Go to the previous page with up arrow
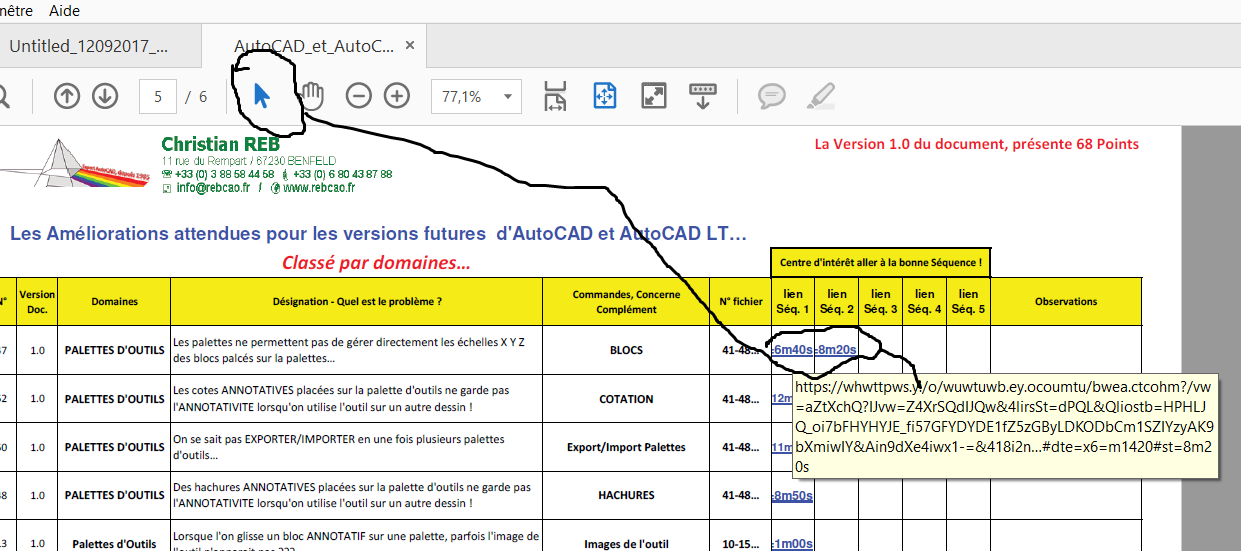The image size is (1241, 551). 67,96
